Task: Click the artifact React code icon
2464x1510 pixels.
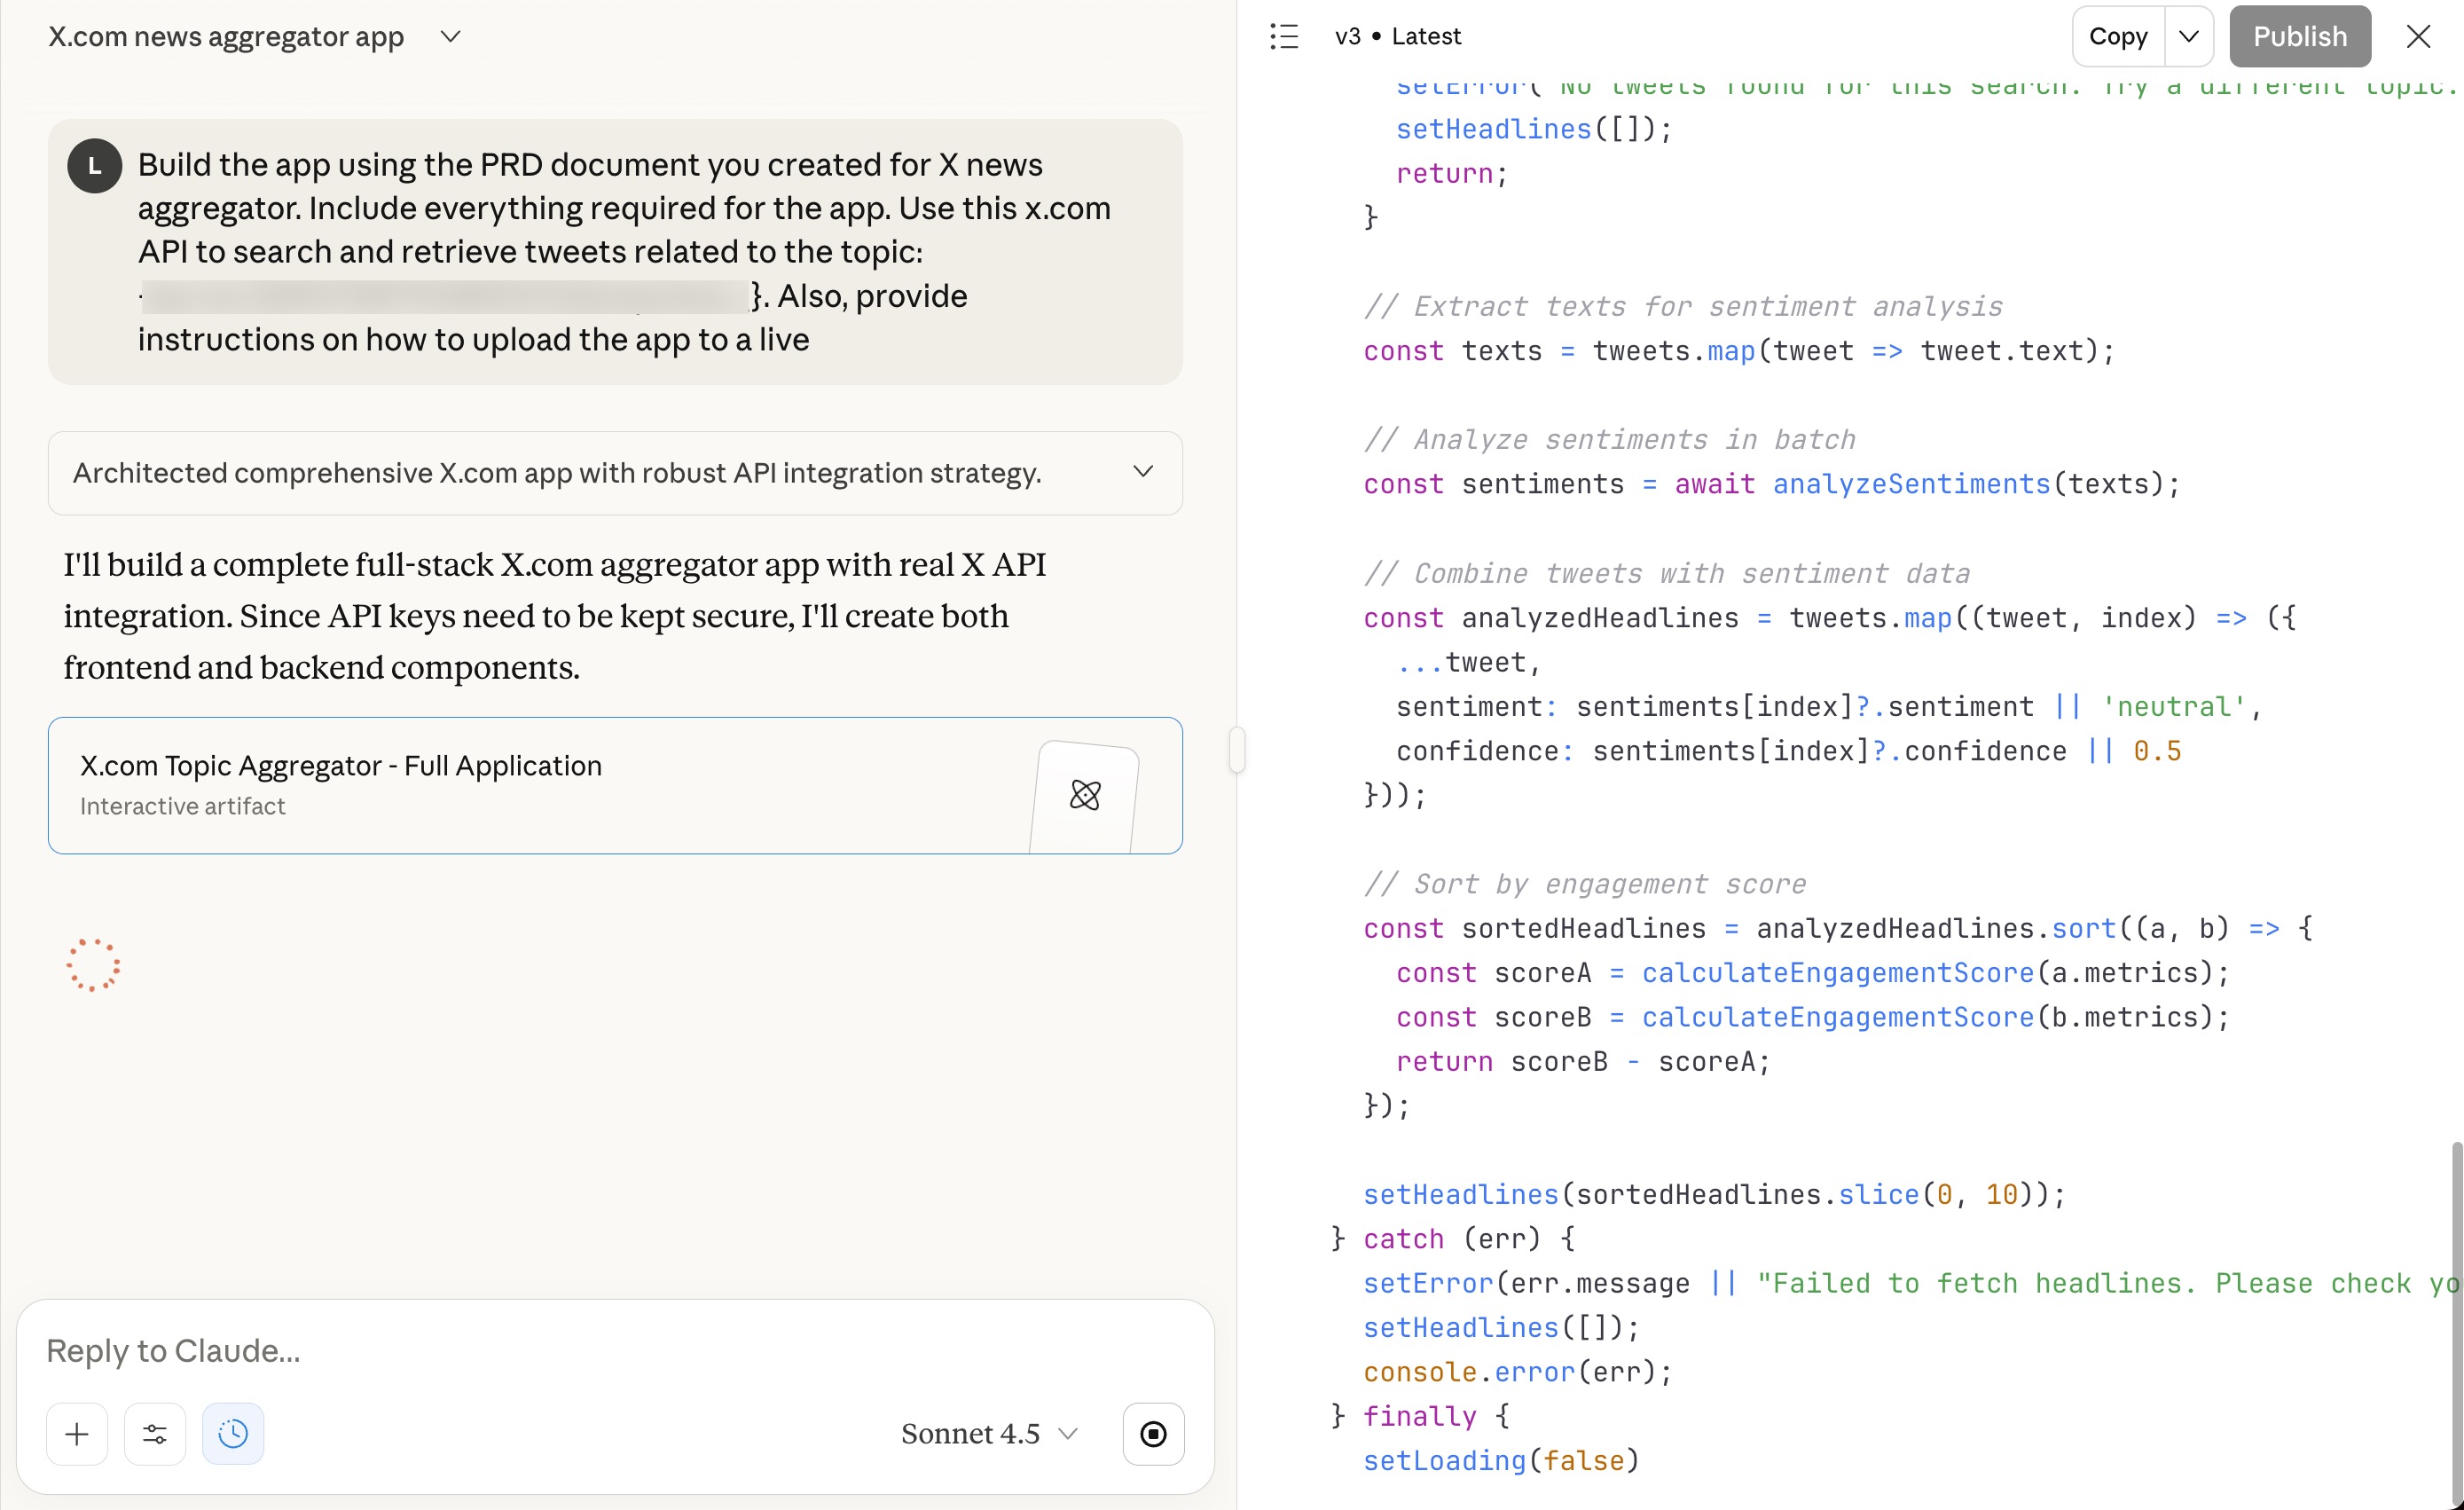Action: [x=1085, y=795]
